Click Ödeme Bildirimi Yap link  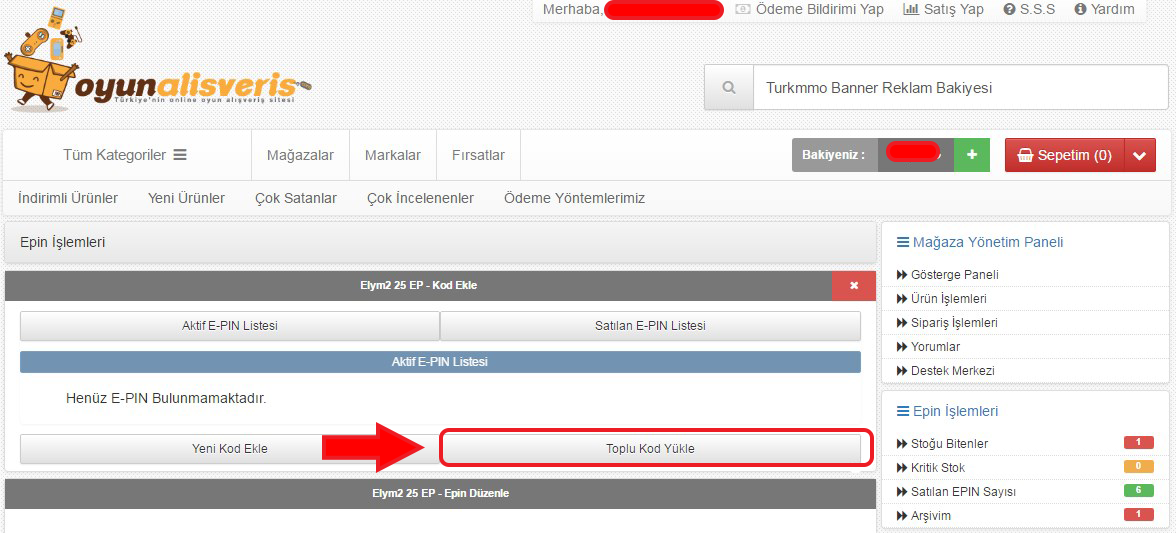click(x=810, y=10)
